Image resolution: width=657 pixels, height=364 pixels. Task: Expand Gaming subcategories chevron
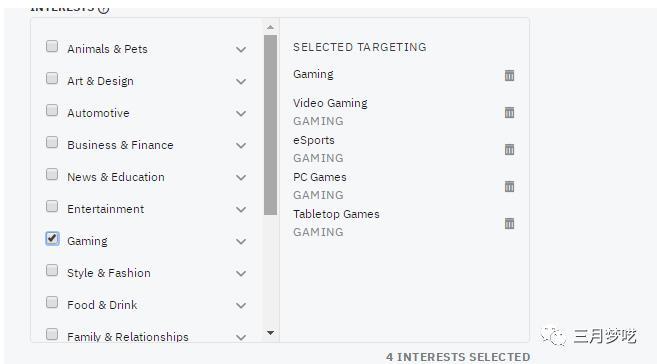tap(241, 242)
